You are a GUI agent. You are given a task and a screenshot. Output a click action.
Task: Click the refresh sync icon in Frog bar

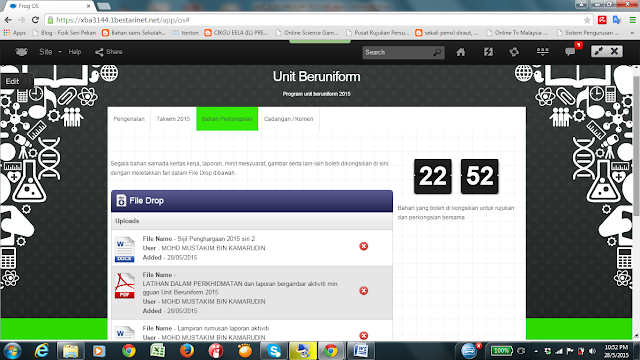(514, 52)
